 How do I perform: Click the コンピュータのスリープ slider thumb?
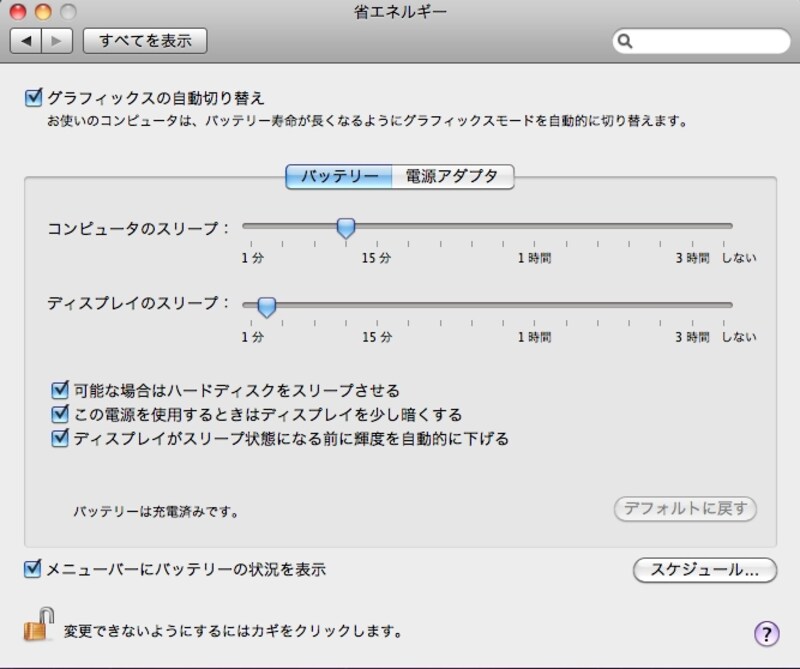[x=345, y=228]
